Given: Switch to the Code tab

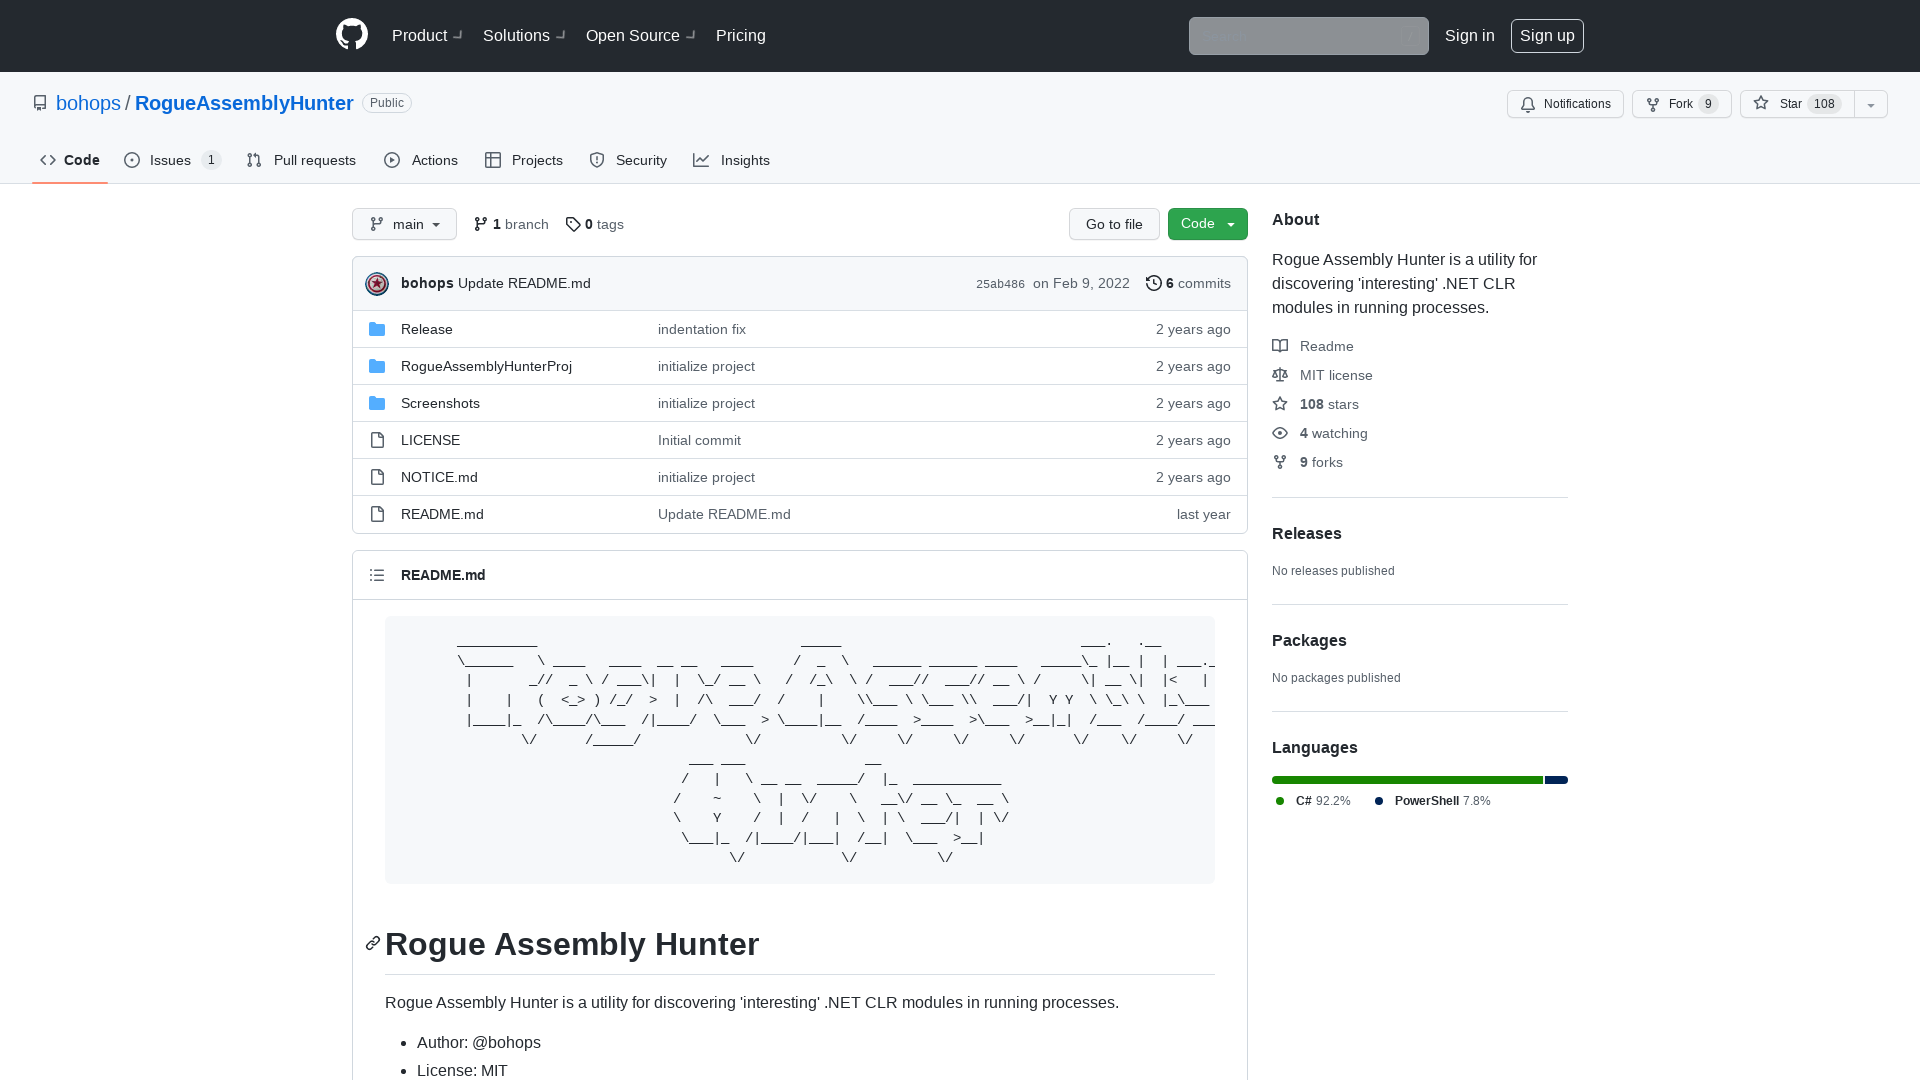Looking at the screenshot, I should point(70,160).
